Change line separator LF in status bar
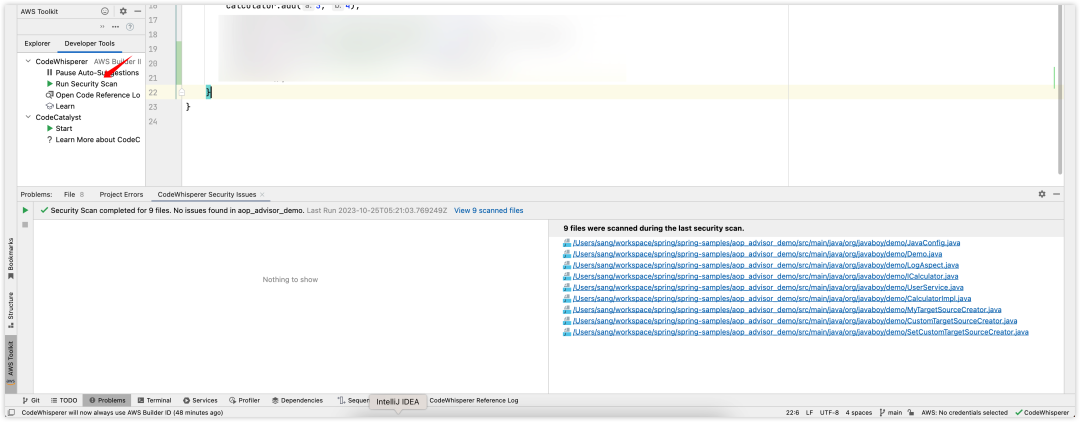1080x422 pixels. (x=809, y=412)
